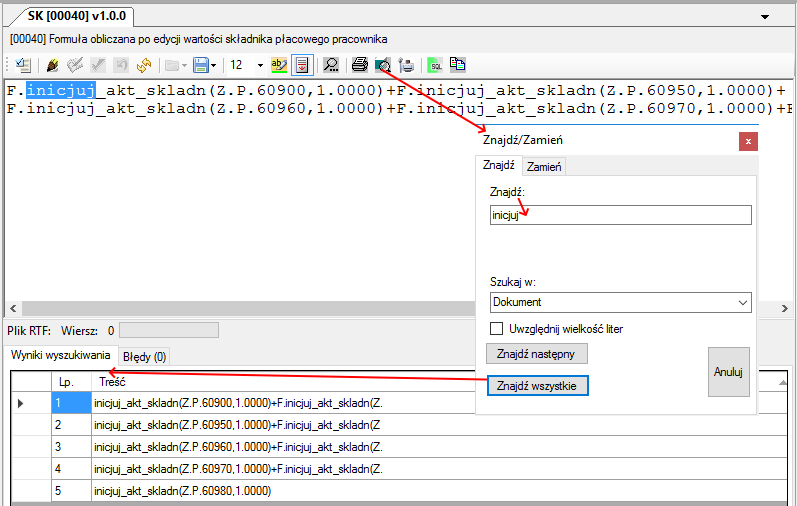797x506 pixels.
Task: Click the 'Znajdź wszystkie' button
Action: [x=537, y=385]
